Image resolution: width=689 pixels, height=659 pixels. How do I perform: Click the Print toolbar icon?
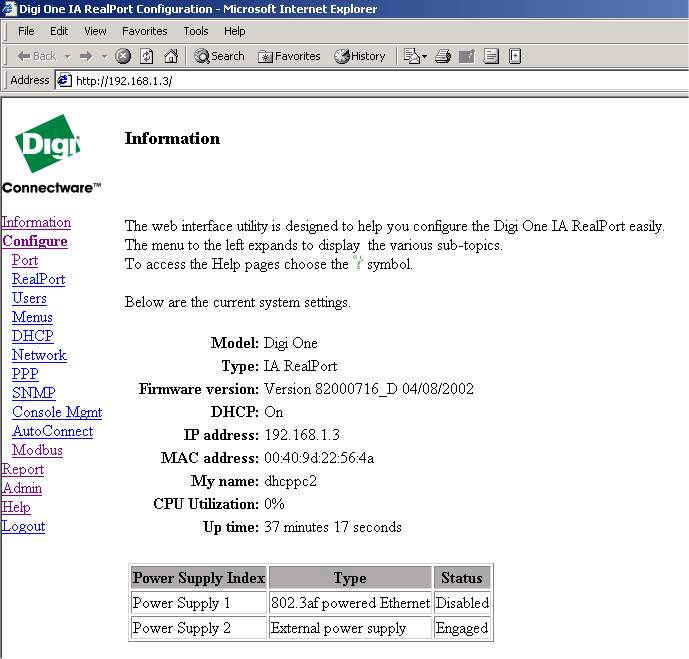(x=443, y=56)
